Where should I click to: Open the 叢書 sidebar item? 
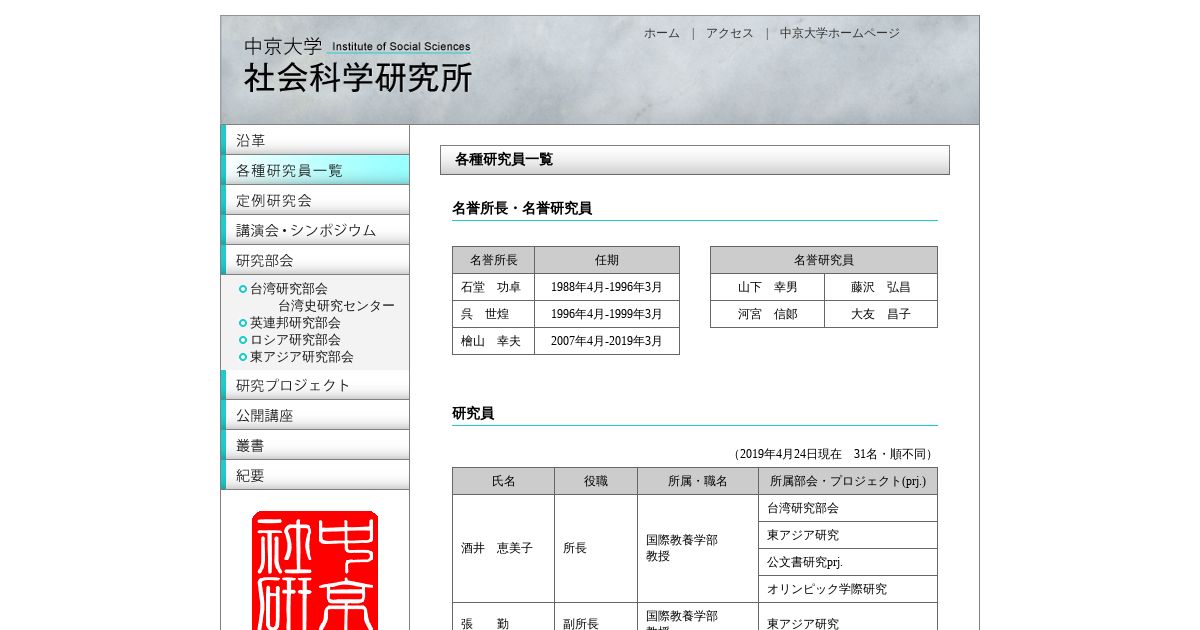315,445
